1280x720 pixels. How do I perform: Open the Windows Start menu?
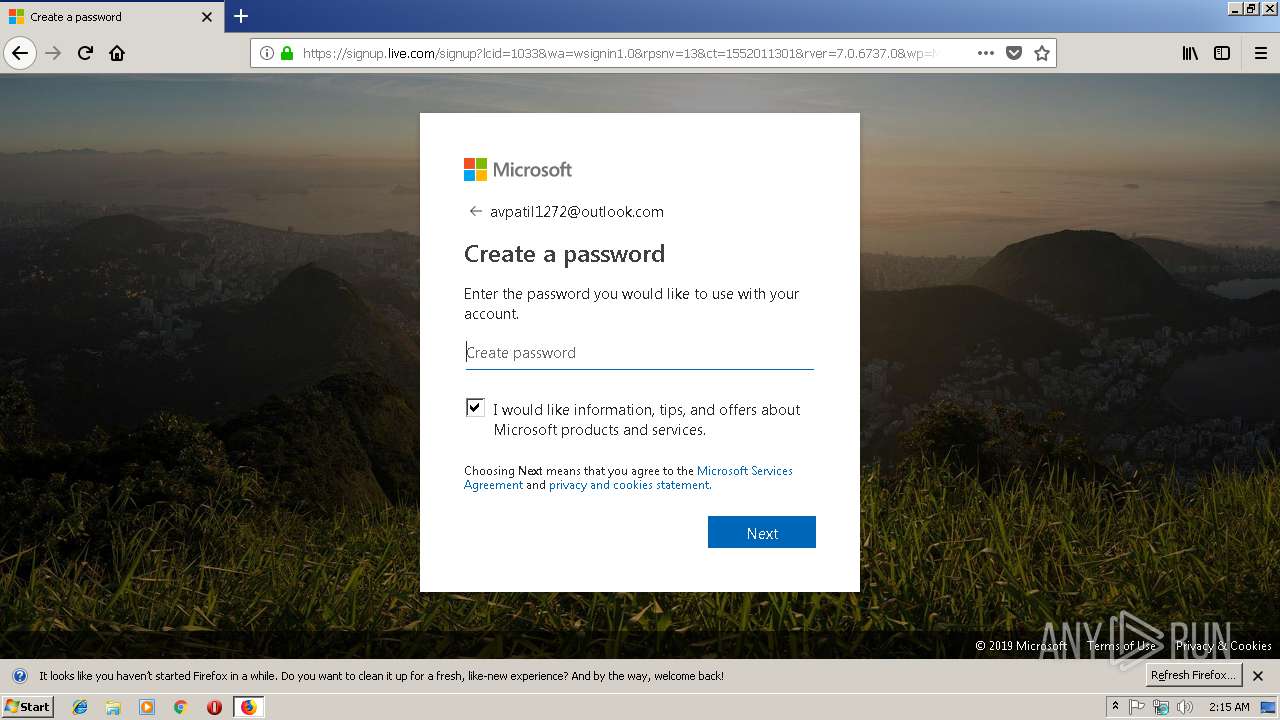click(x=27, y=707)
